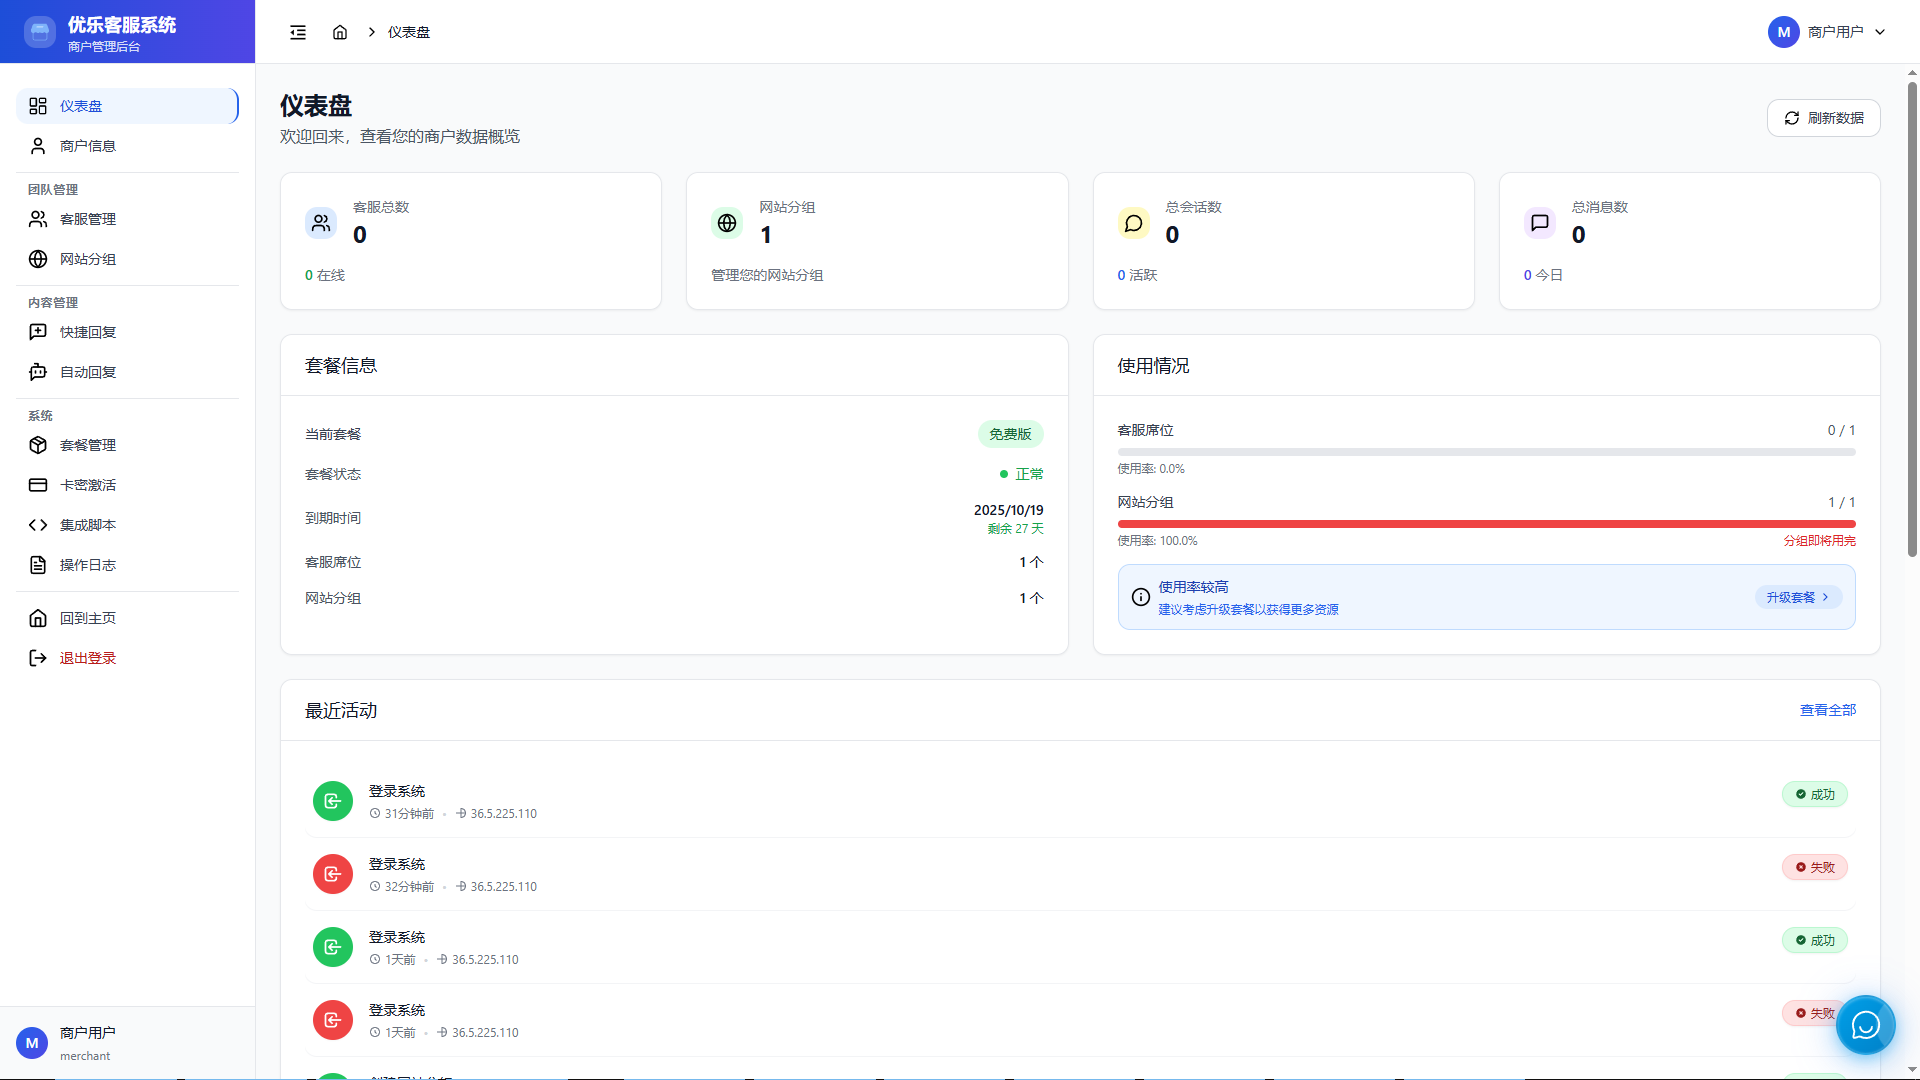The height and width of the screenshot is (1080, 1920).
Task: Click the page vertical scrollbar
Action: coord(1912,320)
